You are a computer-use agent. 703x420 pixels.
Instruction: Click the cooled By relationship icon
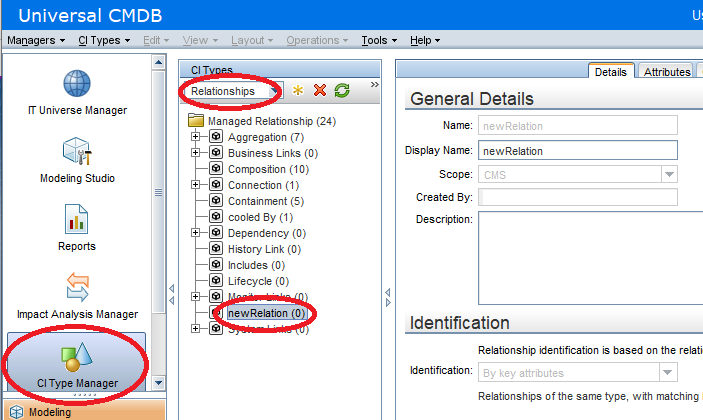pos(216,216)
